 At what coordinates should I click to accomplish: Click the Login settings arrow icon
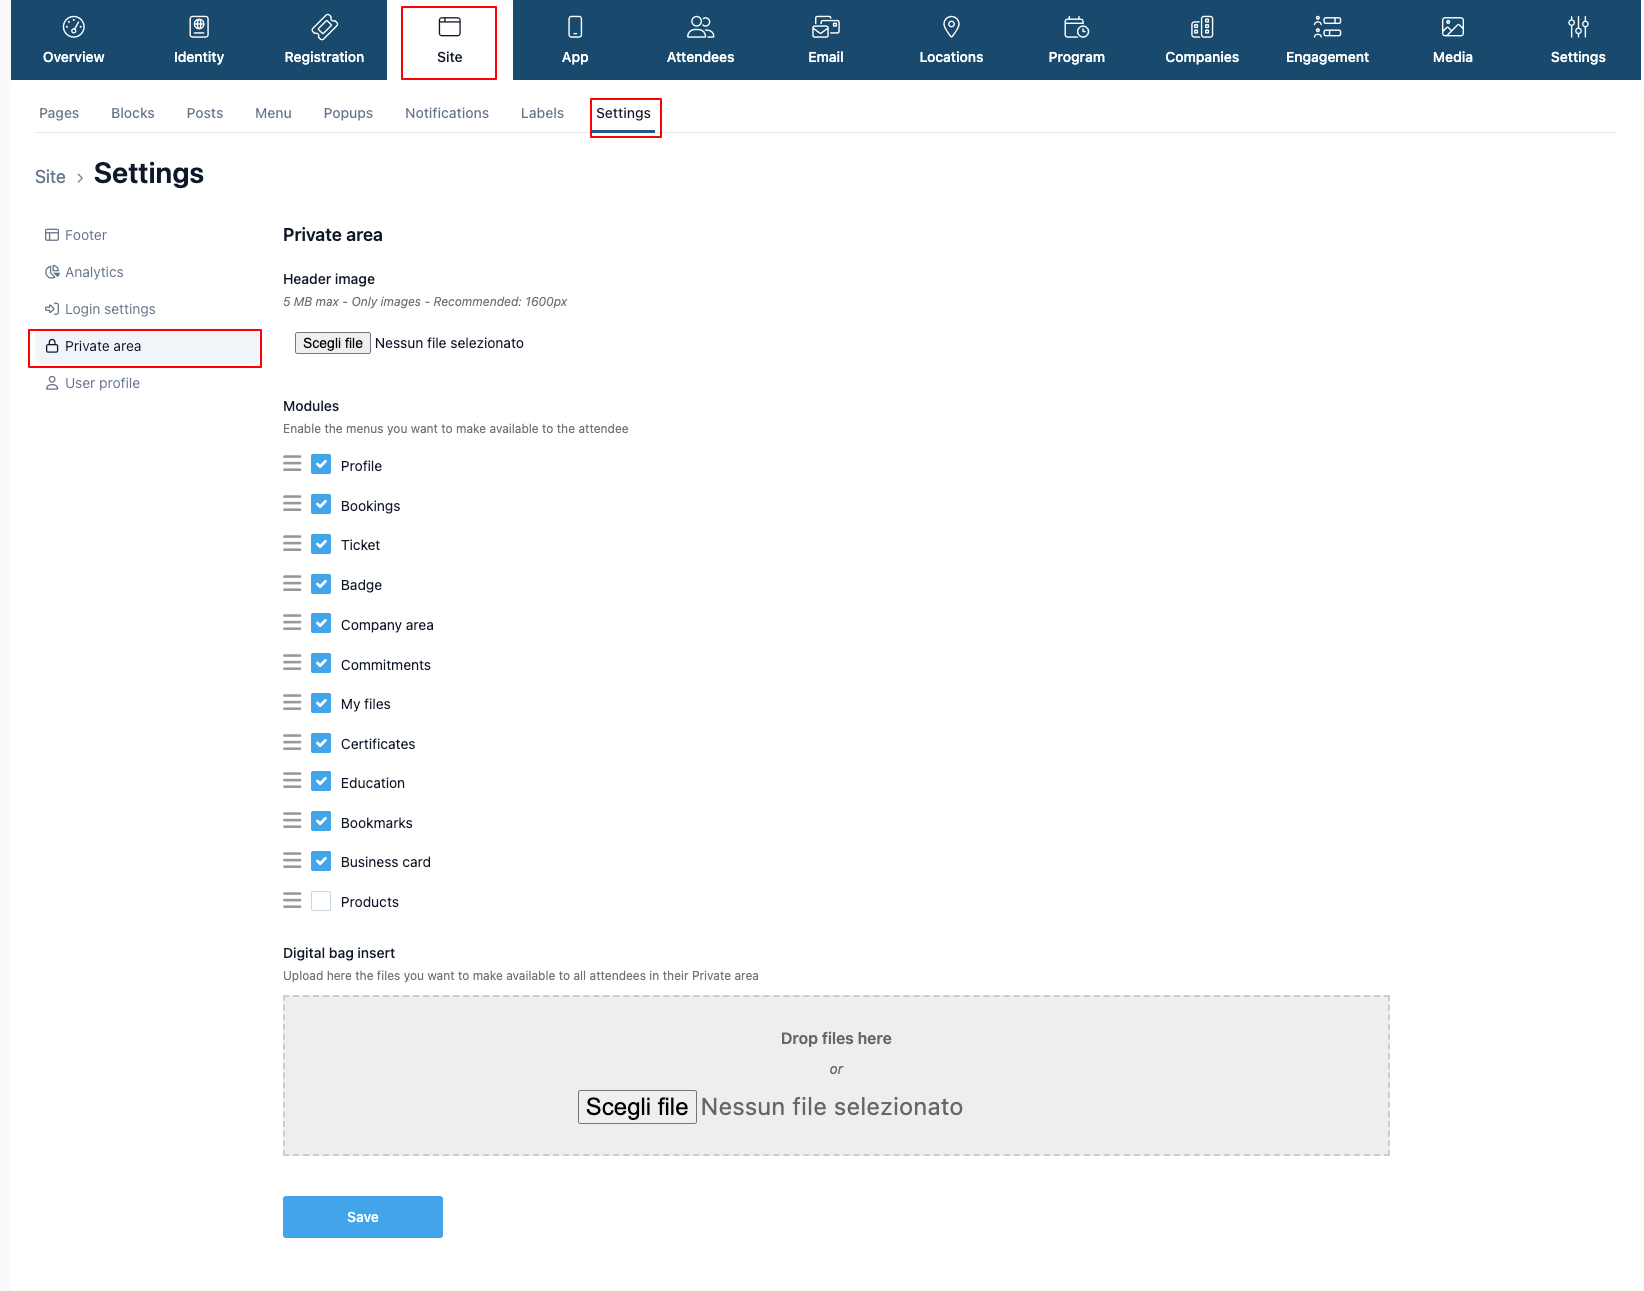52,309
